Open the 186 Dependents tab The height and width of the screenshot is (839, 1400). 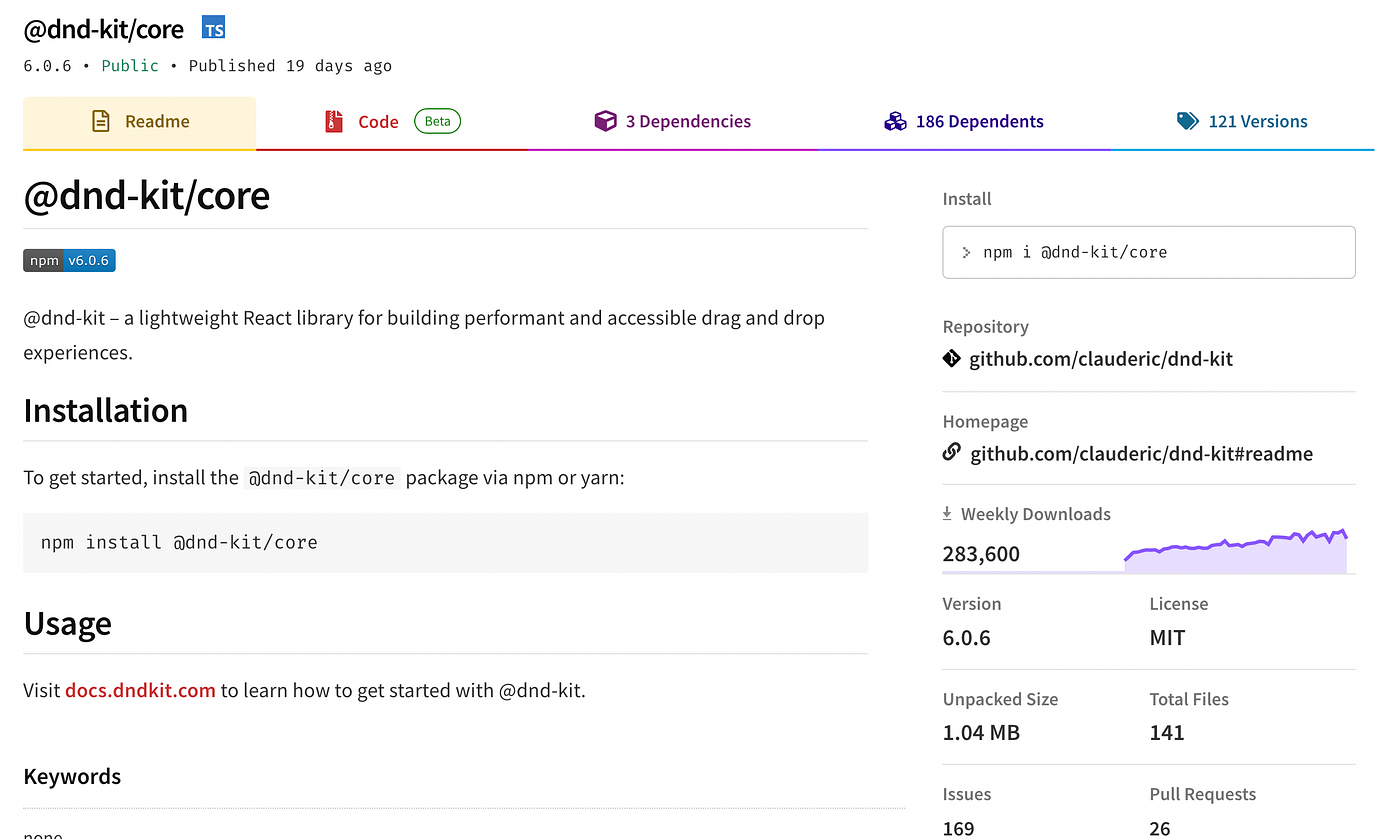coord(964,122)
